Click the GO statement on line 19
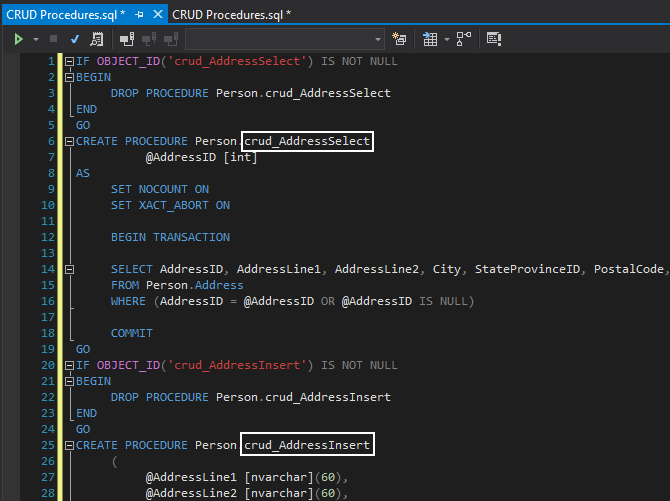 click(x=83, y=350)
